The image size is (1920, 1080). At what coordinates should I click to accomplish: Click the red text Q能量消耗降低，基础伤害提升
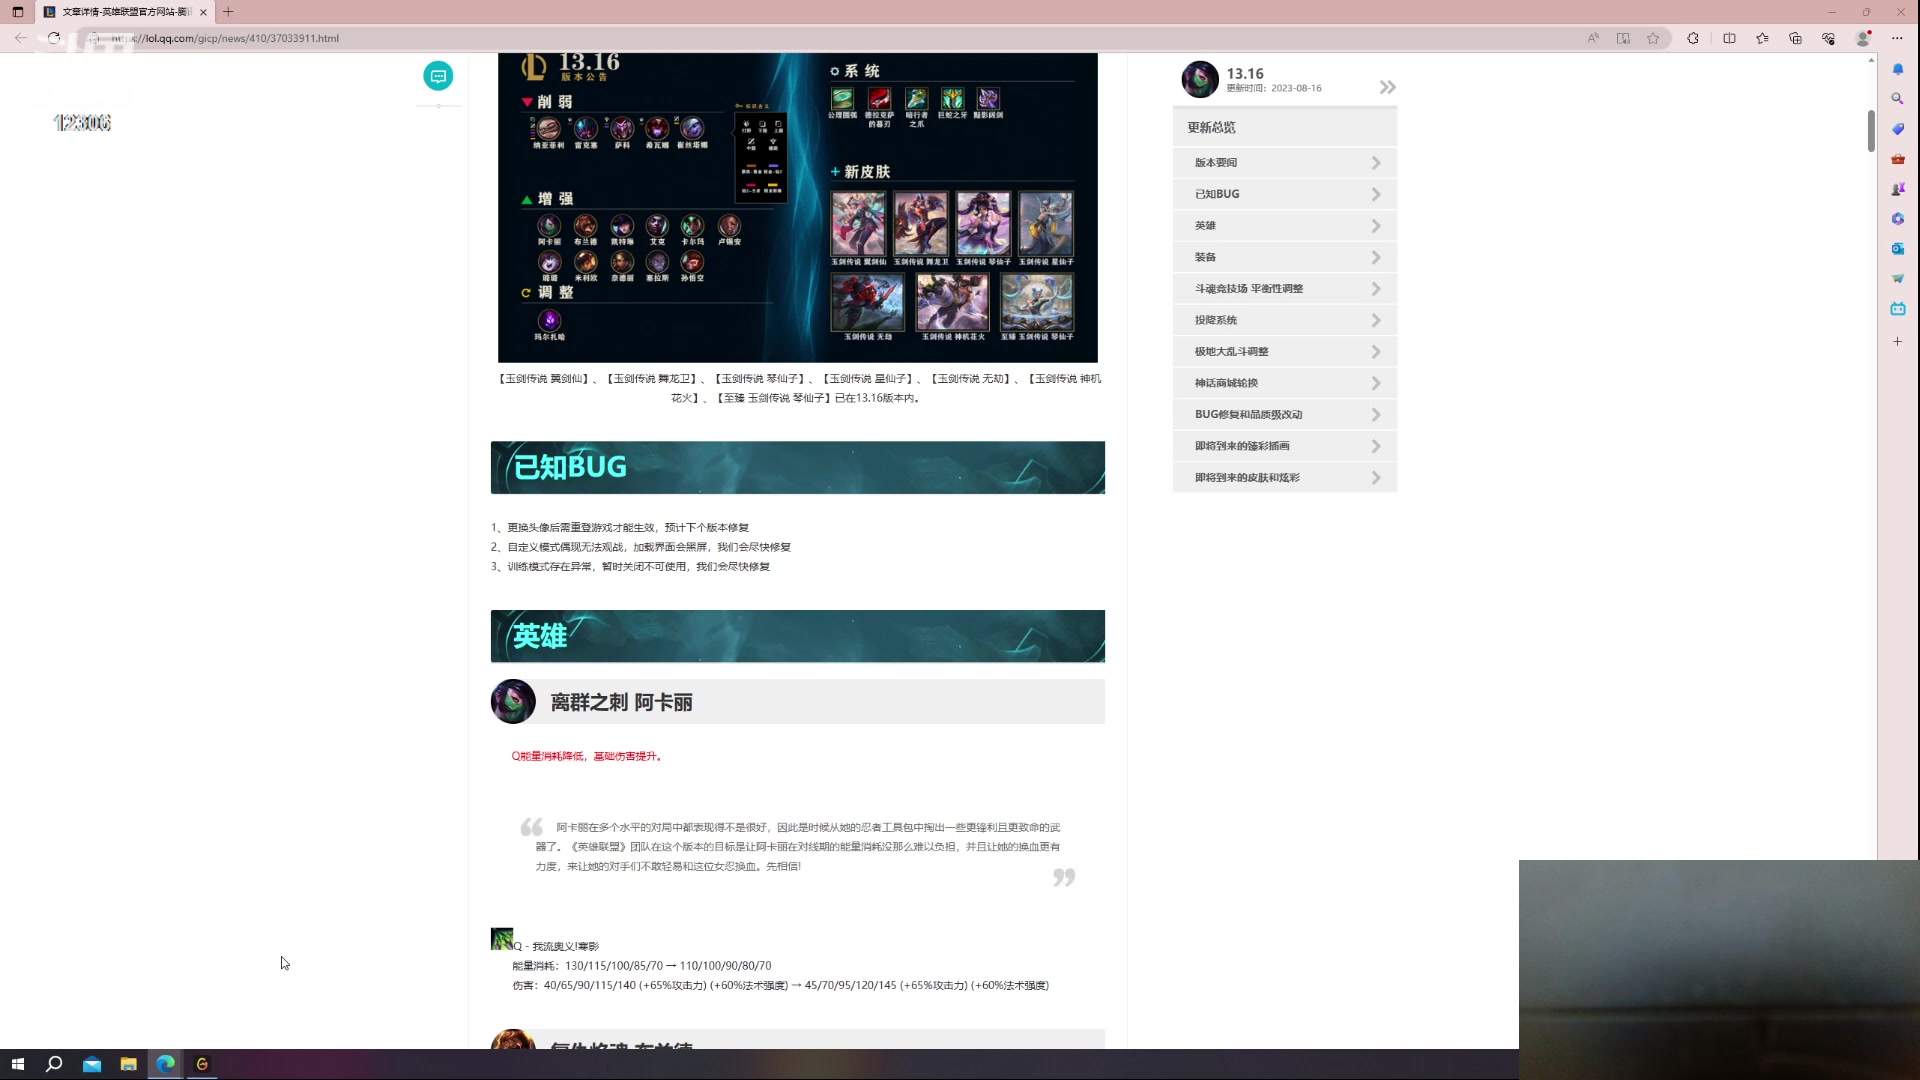[x=587, y=756]
